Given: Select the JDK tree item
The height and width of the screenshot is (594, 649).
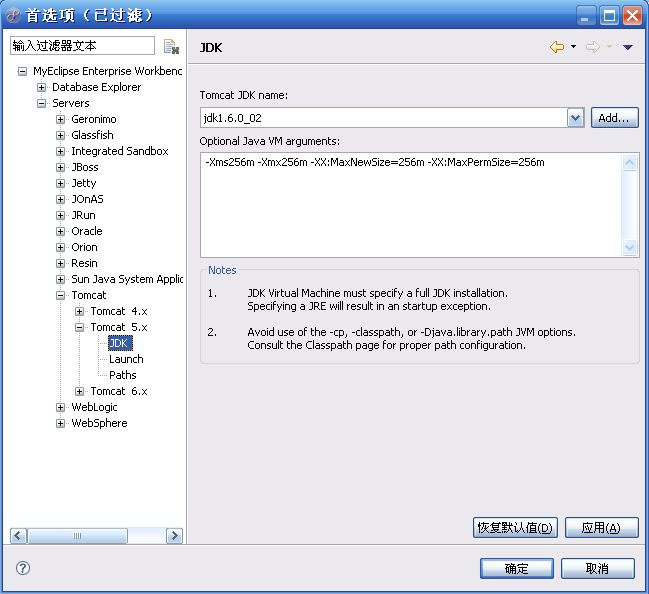Looking at the screenshot, I should [x=120, y=343].
